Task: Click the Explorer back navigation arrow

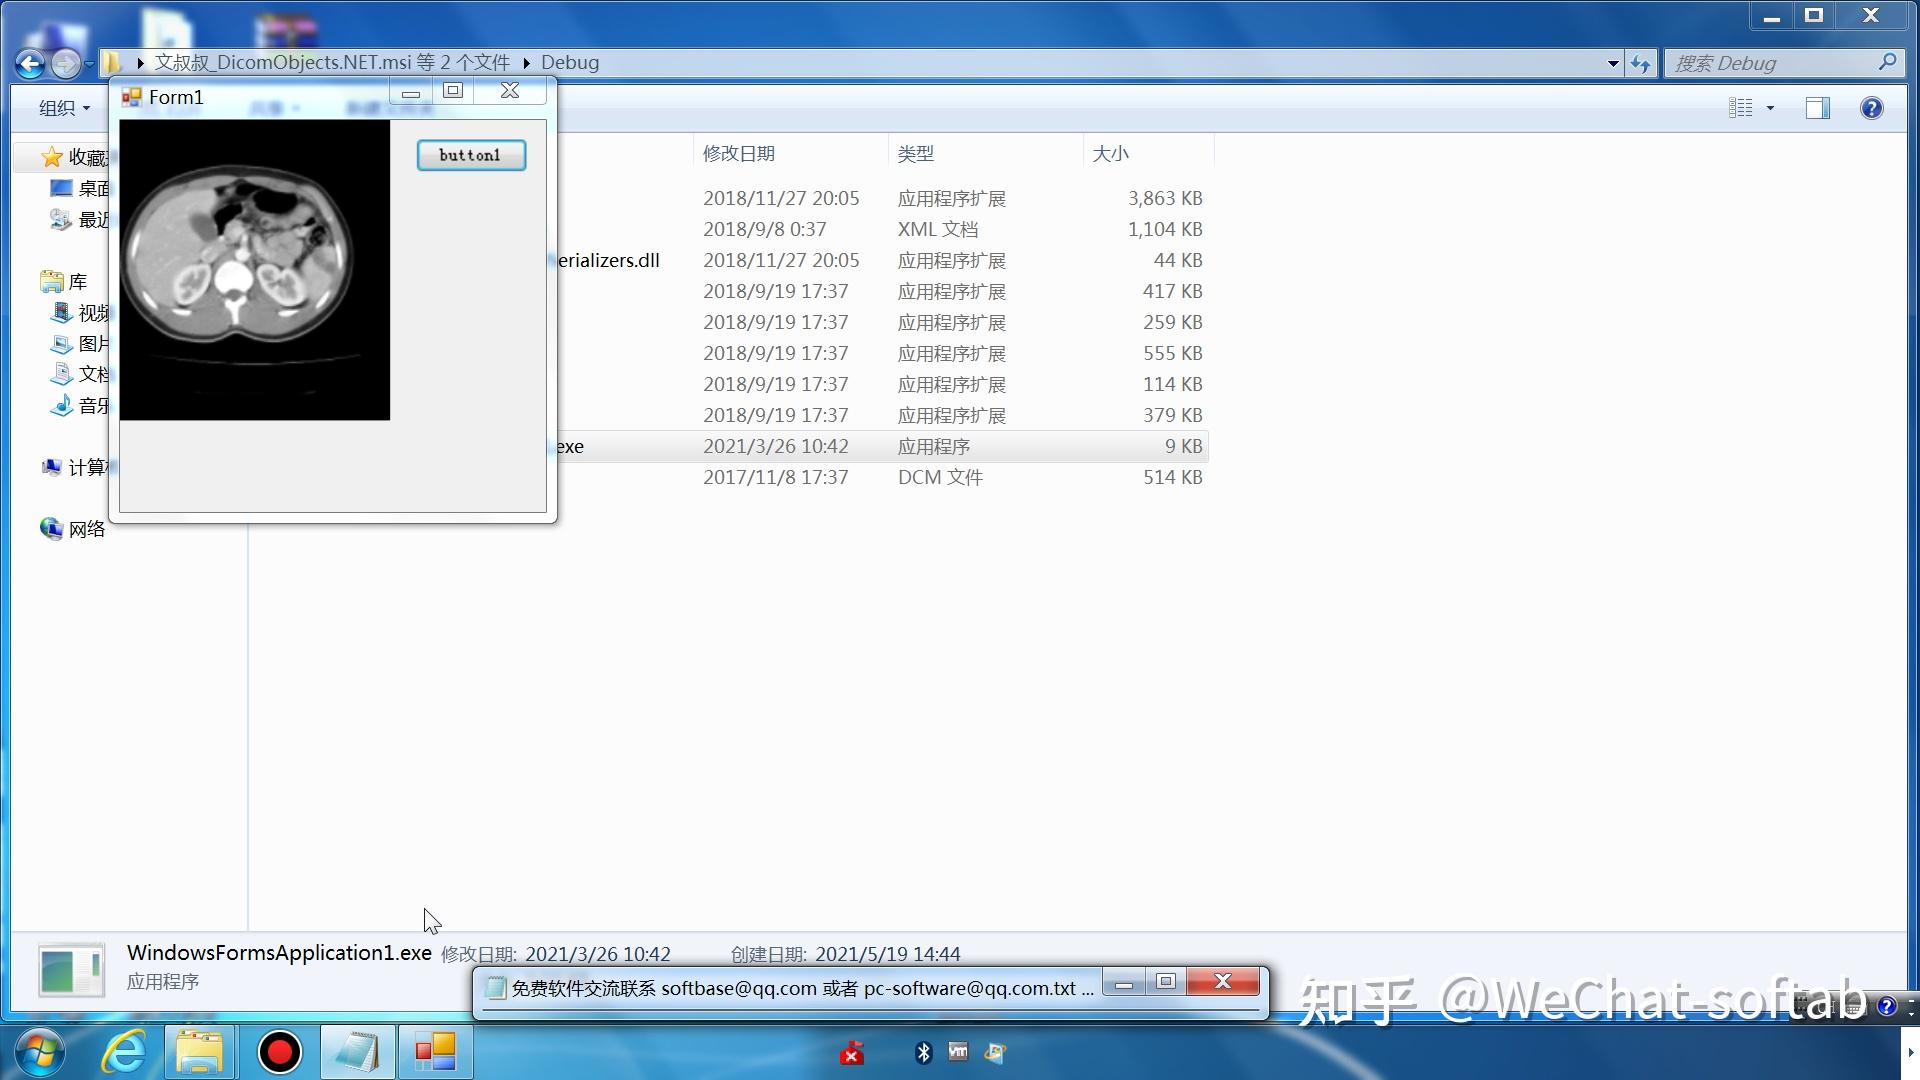Action: point(30,64)
